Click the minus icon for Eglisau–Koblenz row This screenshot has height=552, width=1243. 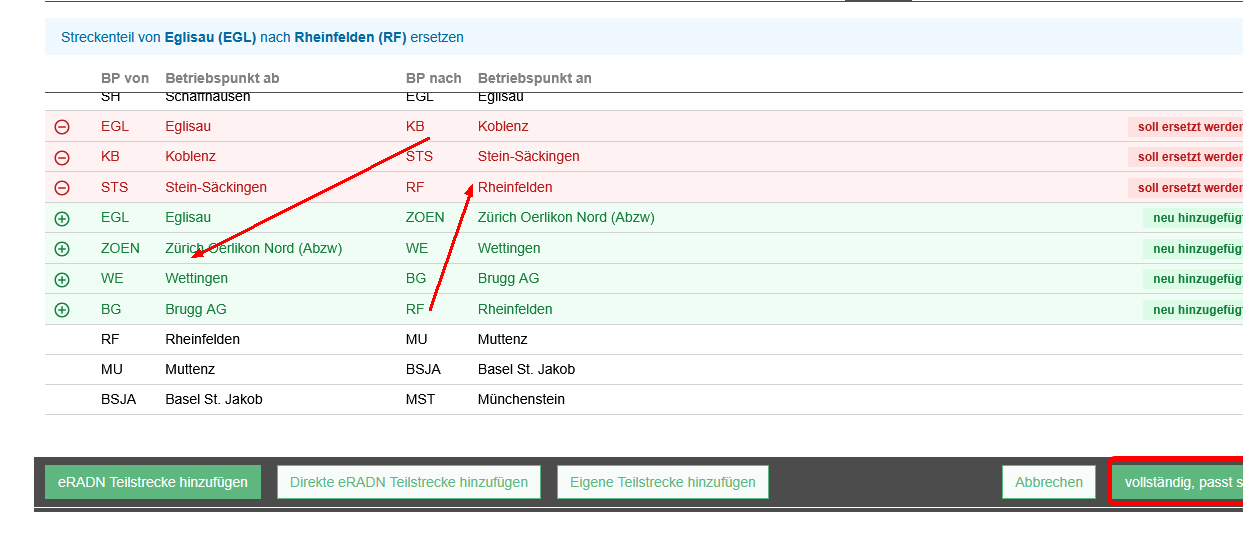[x=62, y=127]
